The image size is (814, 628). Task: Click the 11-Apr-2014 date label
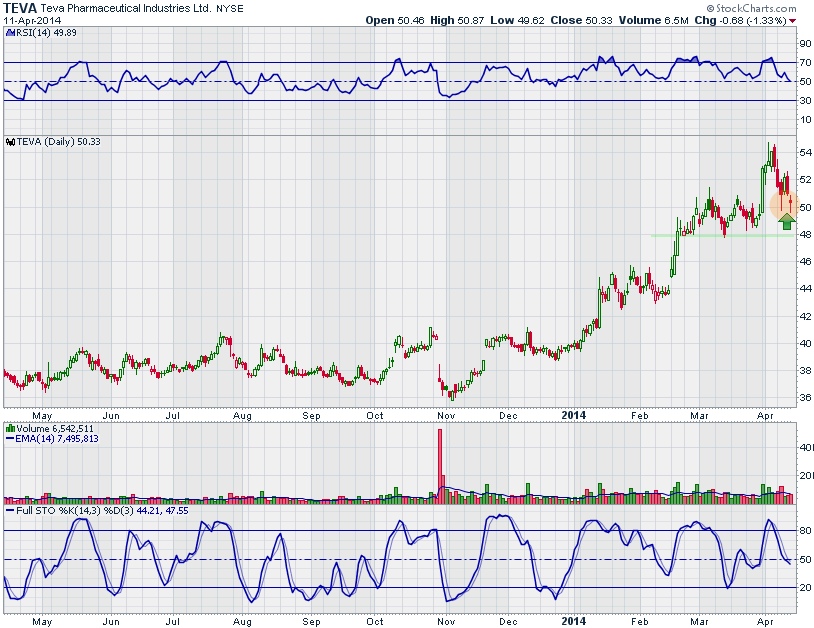point(31,20)
